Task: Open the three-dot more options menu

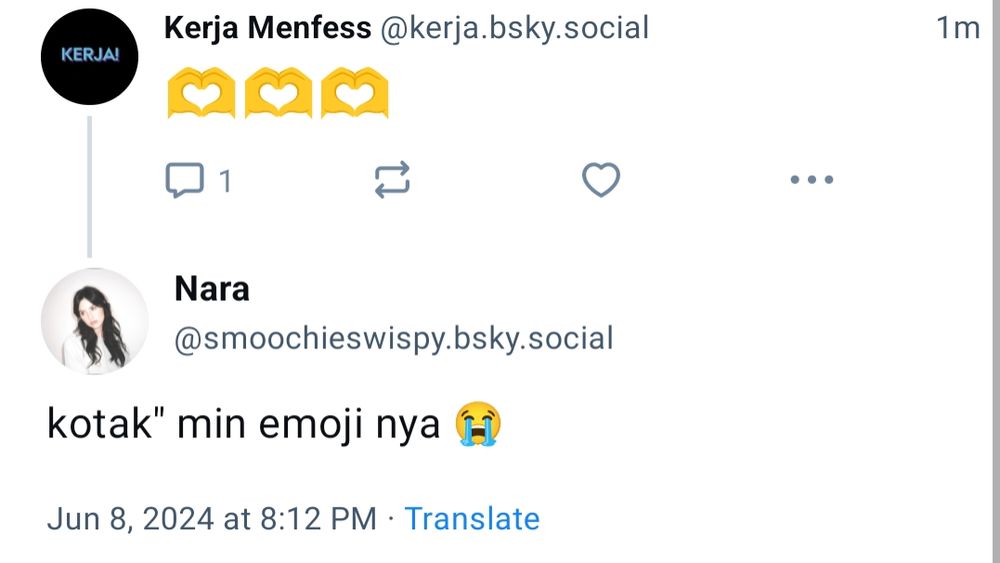Action: [x=811, y=181]
